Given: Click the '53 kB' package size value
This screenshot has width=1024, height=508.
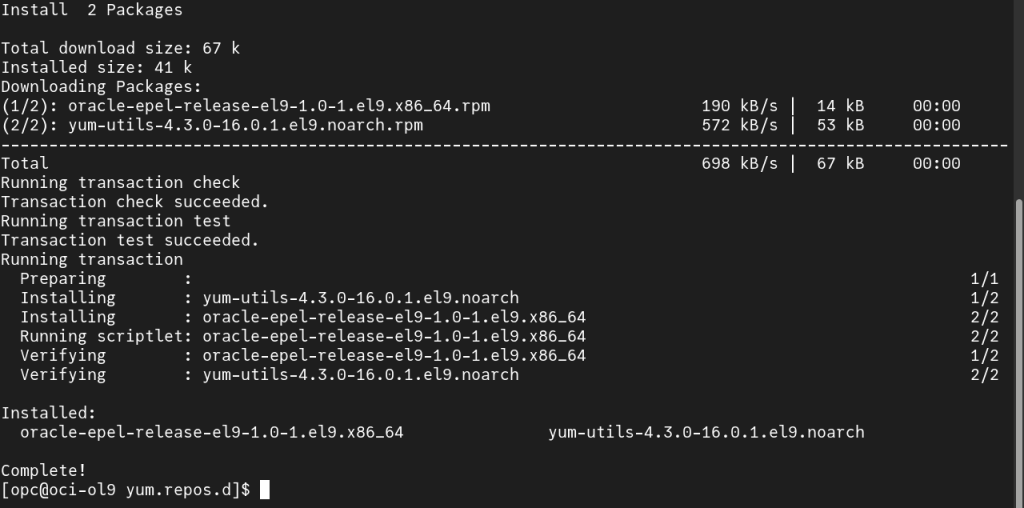Looking at the screenshot, I should click(x=840, y=125).
